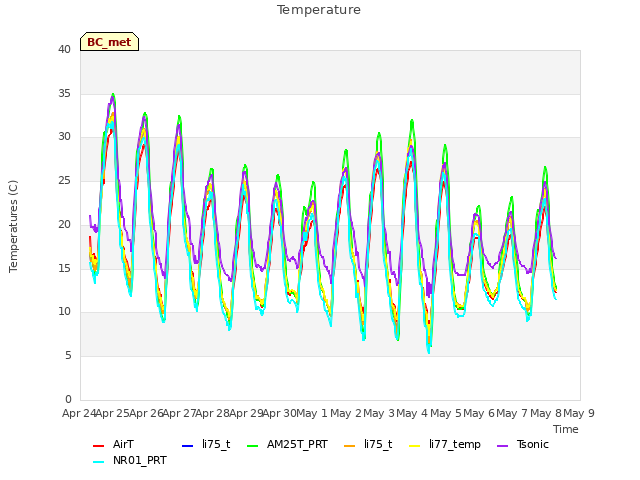Click the May 5 x-axis tick label
The width and height of the screenshot is (640, 480).
(x=445, y=413)
